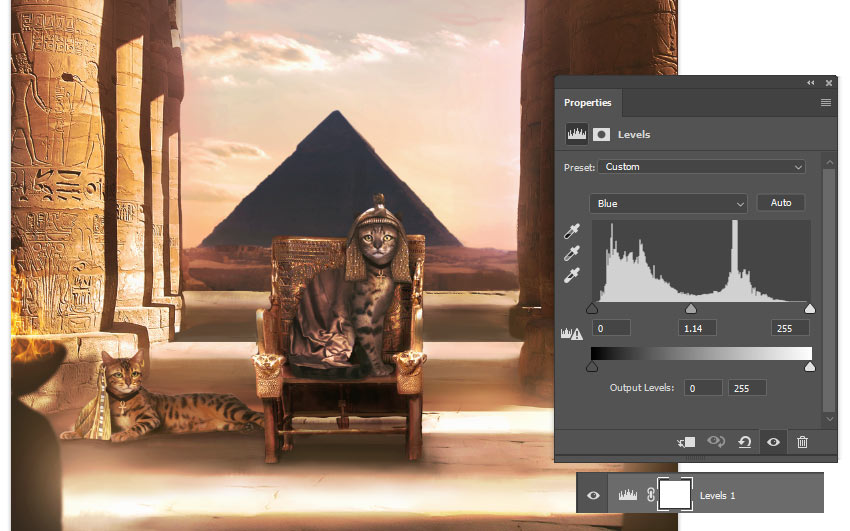View previous state of adjustment
Viewport: 850px width, 531px height.
(x=716, y=442)
